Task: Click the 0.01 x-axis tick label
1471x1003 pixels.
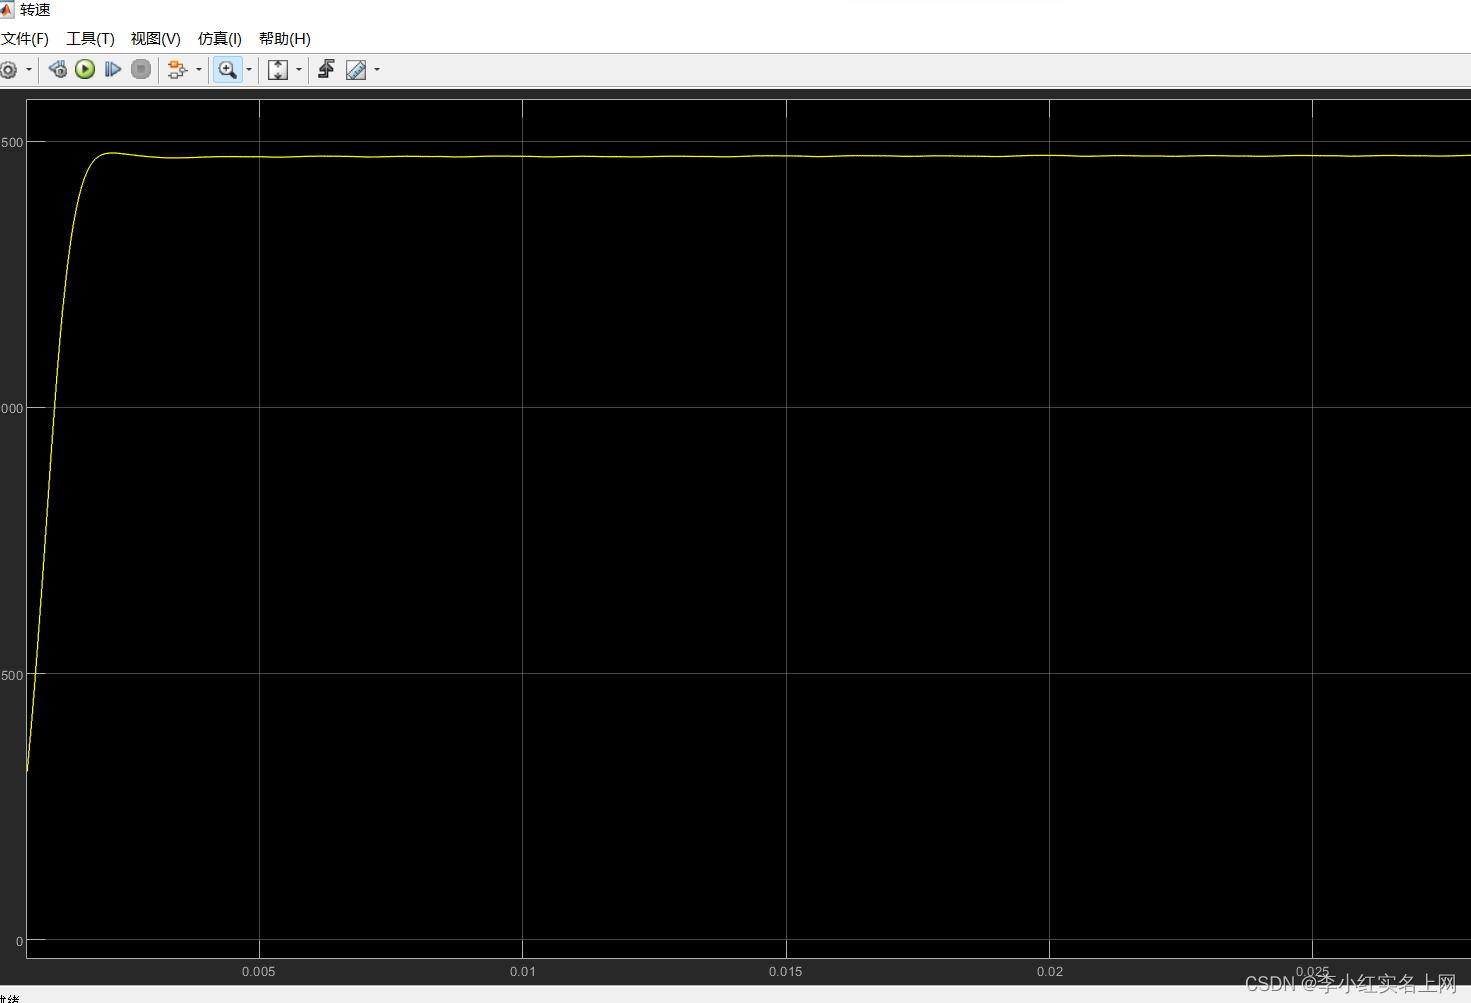Action: pyautogui.click(x=523, y=972)
